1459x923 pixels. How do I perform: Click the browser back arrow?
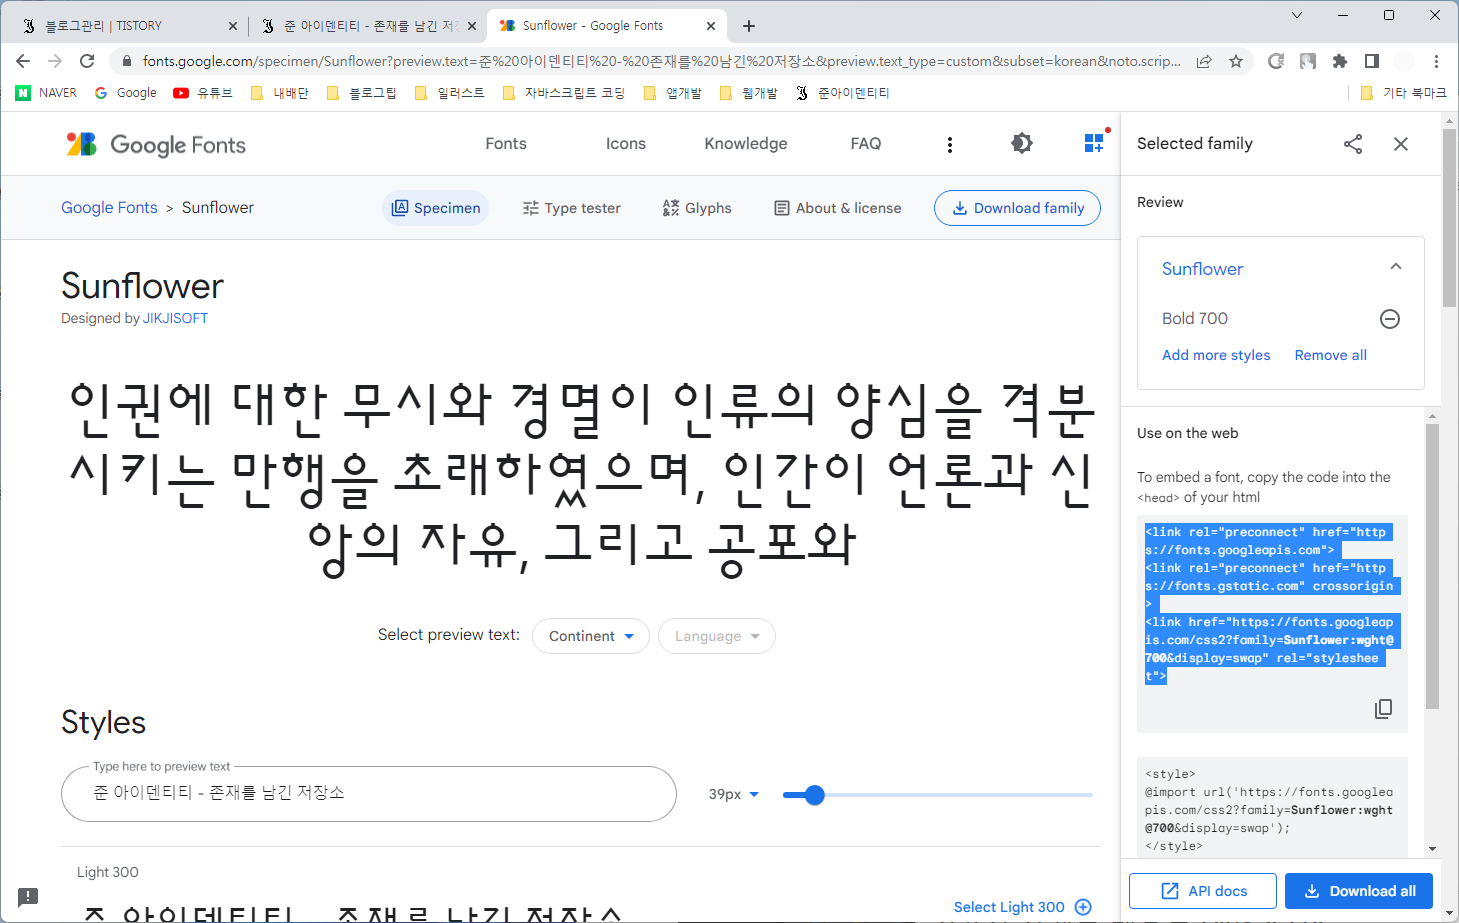[23, 61]
